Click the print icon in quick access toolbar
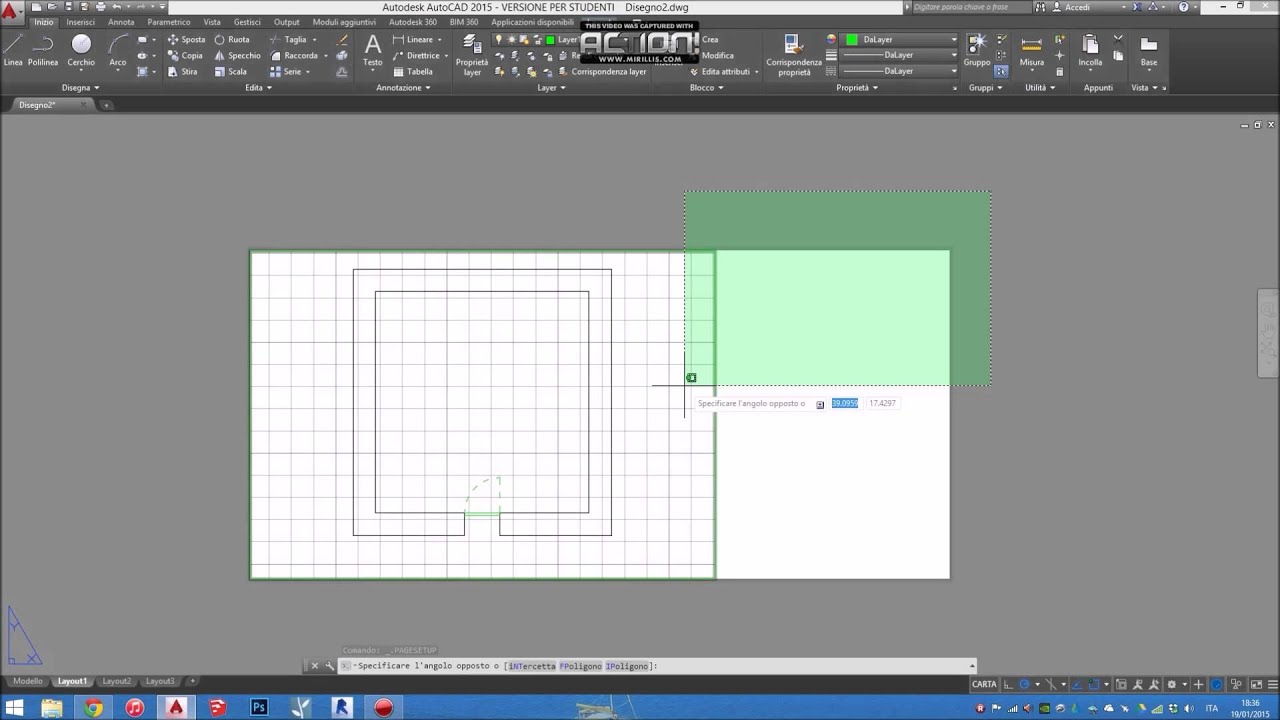Image resolution: width=1280 pixels, height=720 pixels. coord(100,7)
